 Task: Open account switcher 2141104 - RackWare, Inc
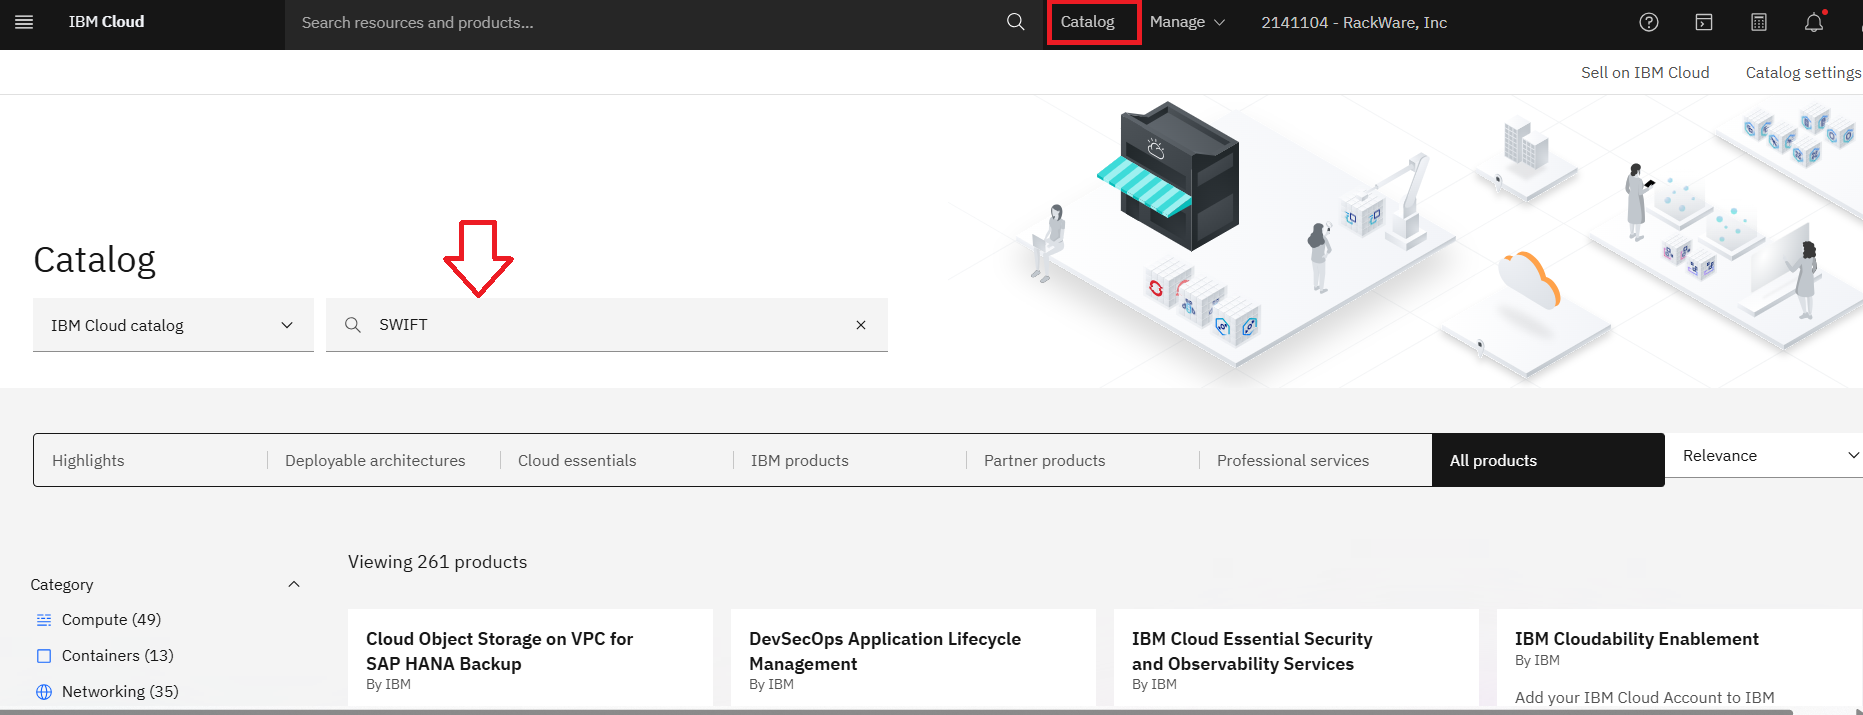(1354, 22)
